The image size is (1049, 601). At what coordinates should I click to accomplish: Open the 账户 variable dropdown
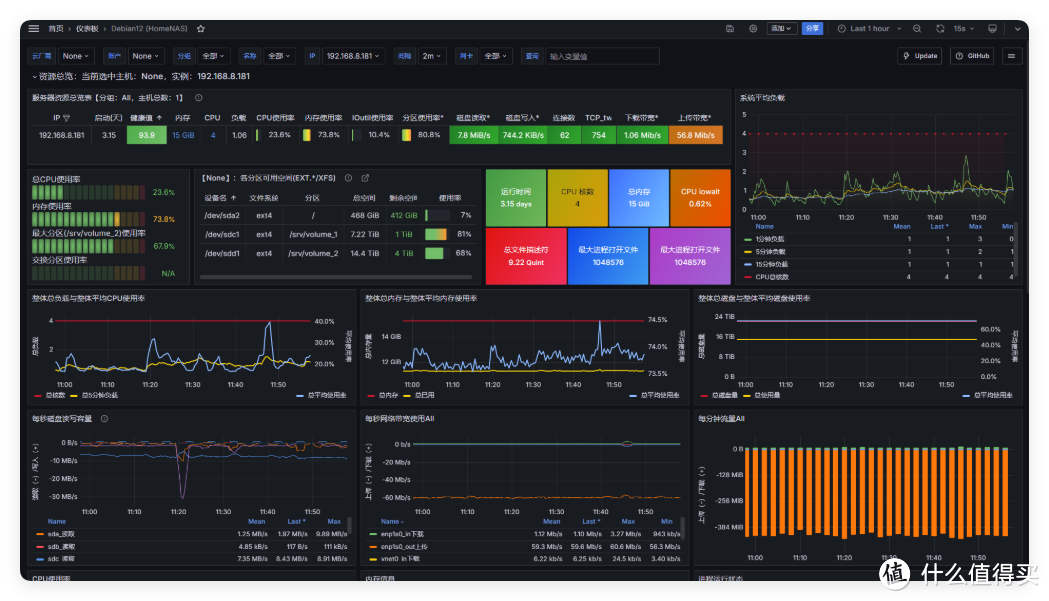(x=145, y=56)
